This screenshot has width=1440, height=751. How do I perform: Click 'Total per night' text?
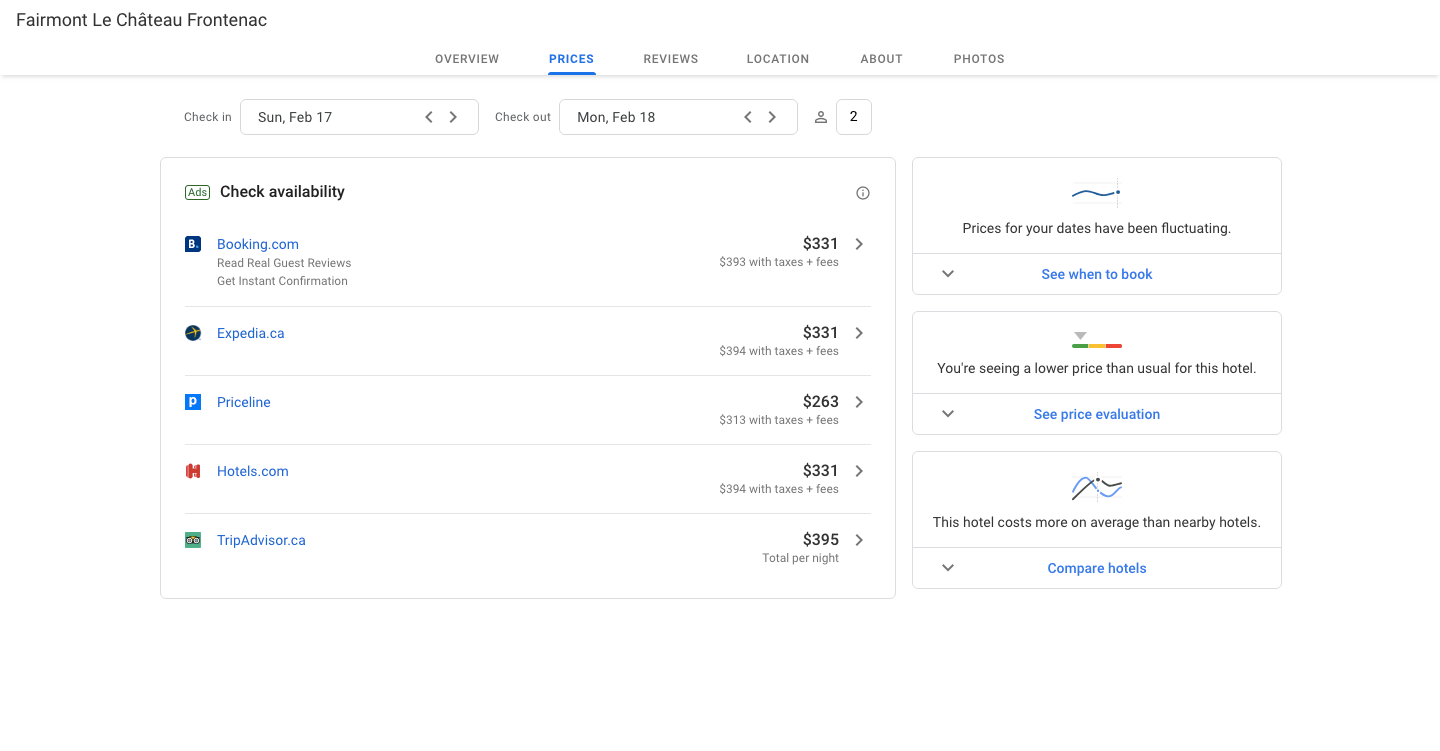click(x=800, y=558)
